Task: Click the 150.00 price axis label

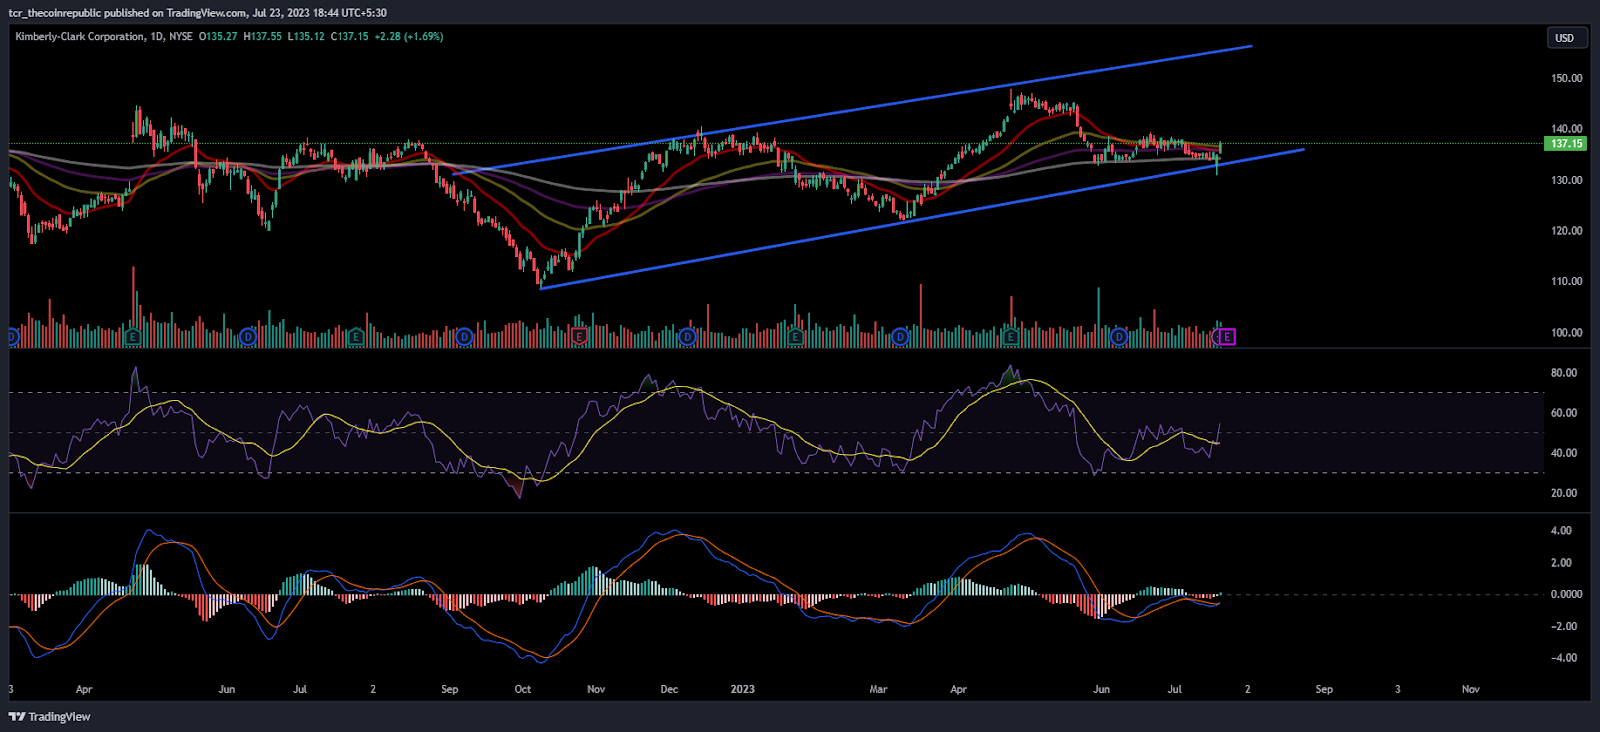Action: pos(1566,78)
